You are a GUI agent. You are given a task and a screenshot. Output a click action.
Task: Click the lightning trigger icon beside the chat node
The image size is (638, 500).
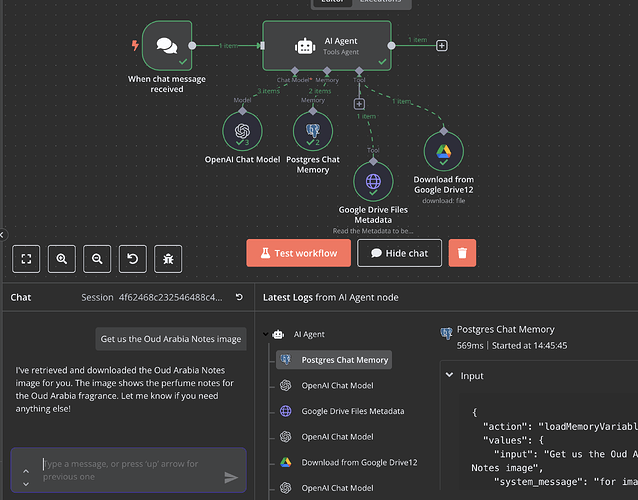point(135,45)
